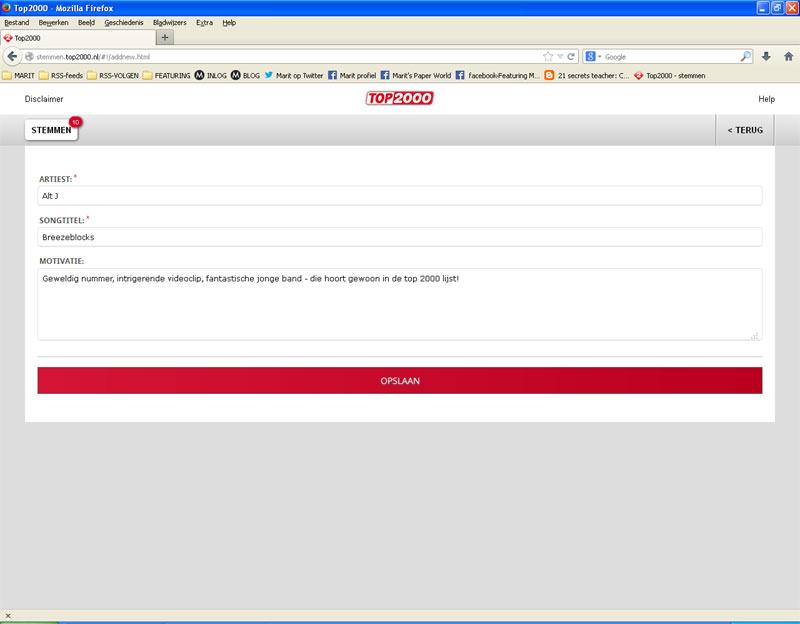Click the TOP2000 logo in the header
Viewport: 800px width, 624px height.
pyautogui.click(x=400, y=99)
